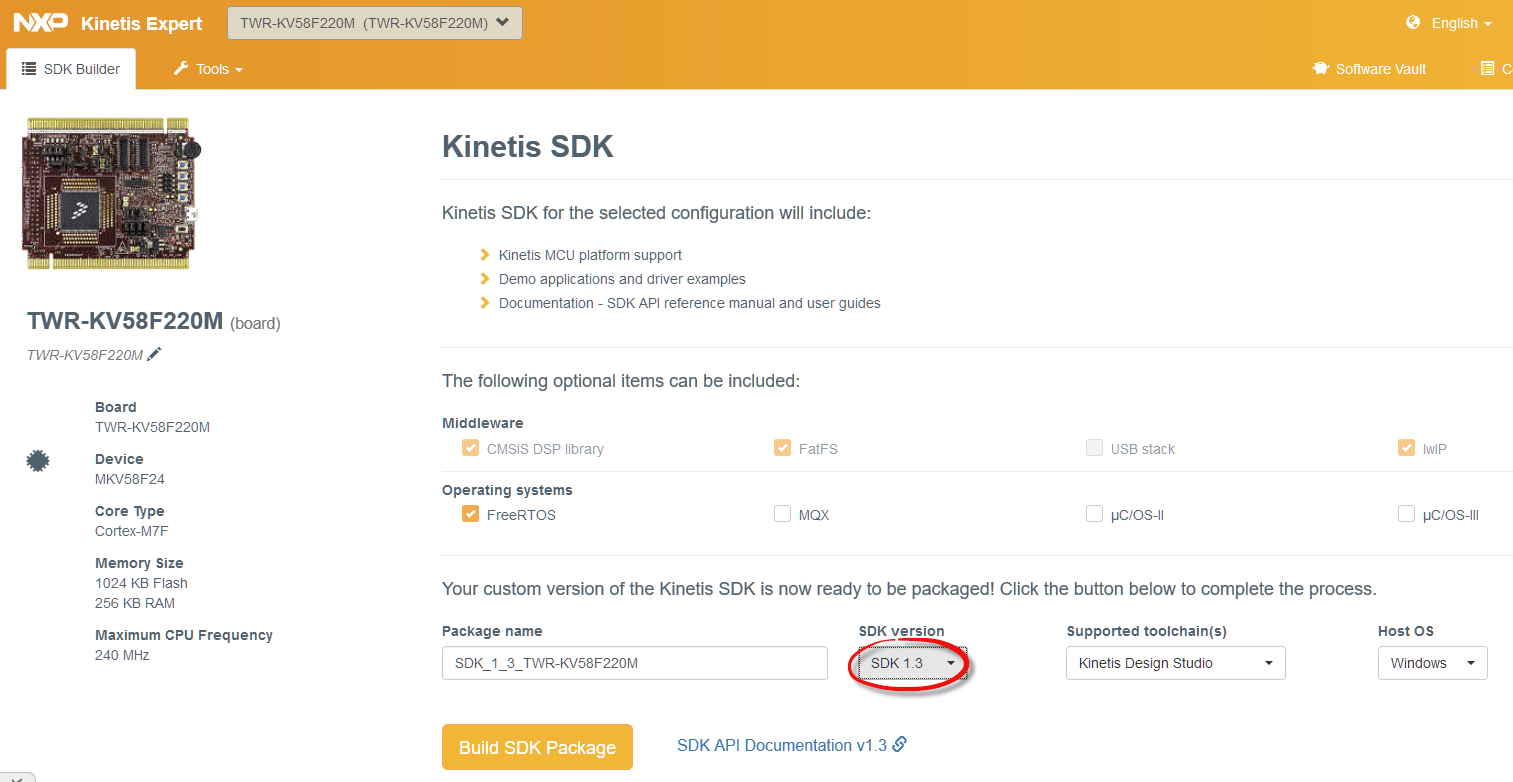Viewport: 1513px width, 782px height.
Task: Click the wrench icon in Tools menu
Action: 181,69
